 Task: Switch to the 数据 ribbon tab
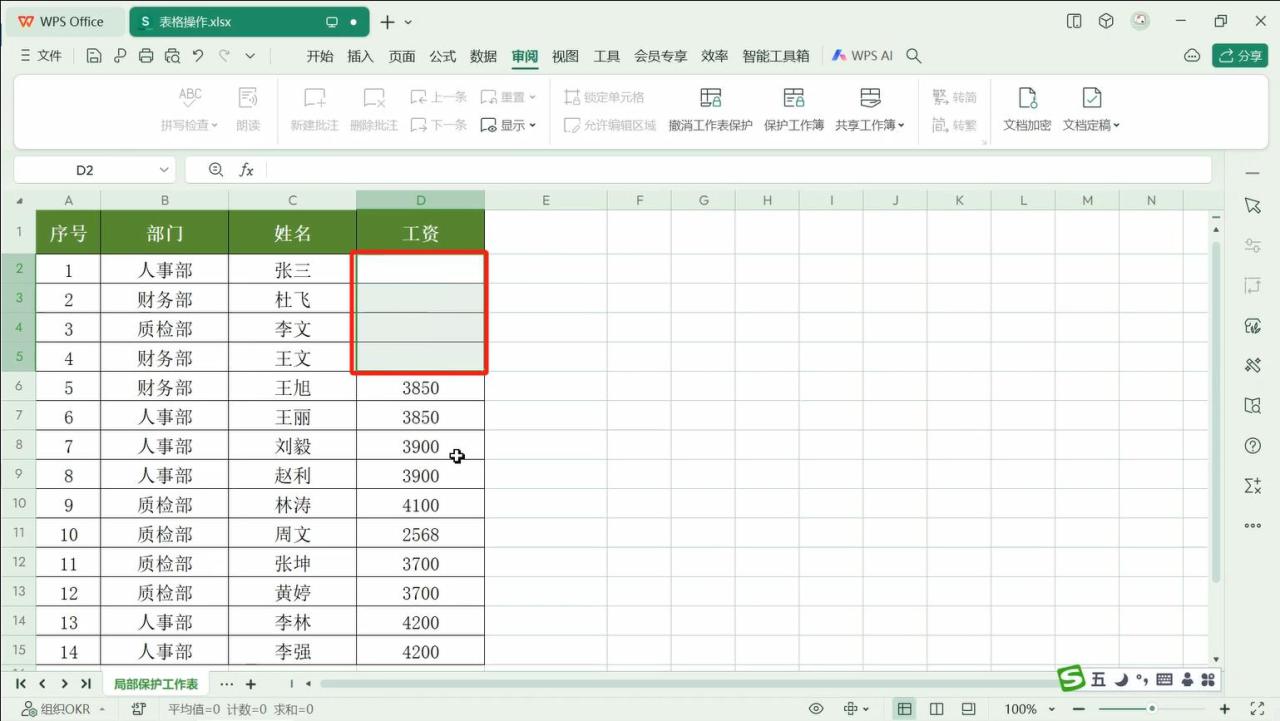pos(484,56)
